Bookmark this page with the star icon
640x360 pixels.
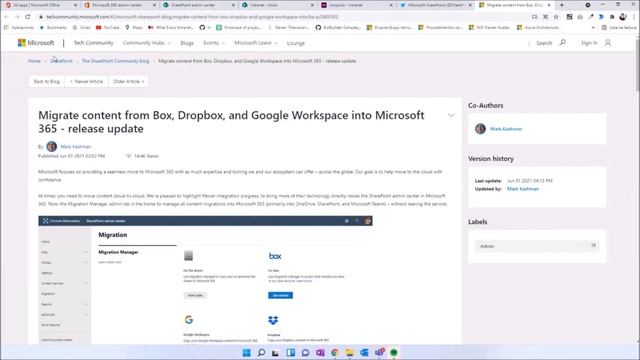[556, 17]
